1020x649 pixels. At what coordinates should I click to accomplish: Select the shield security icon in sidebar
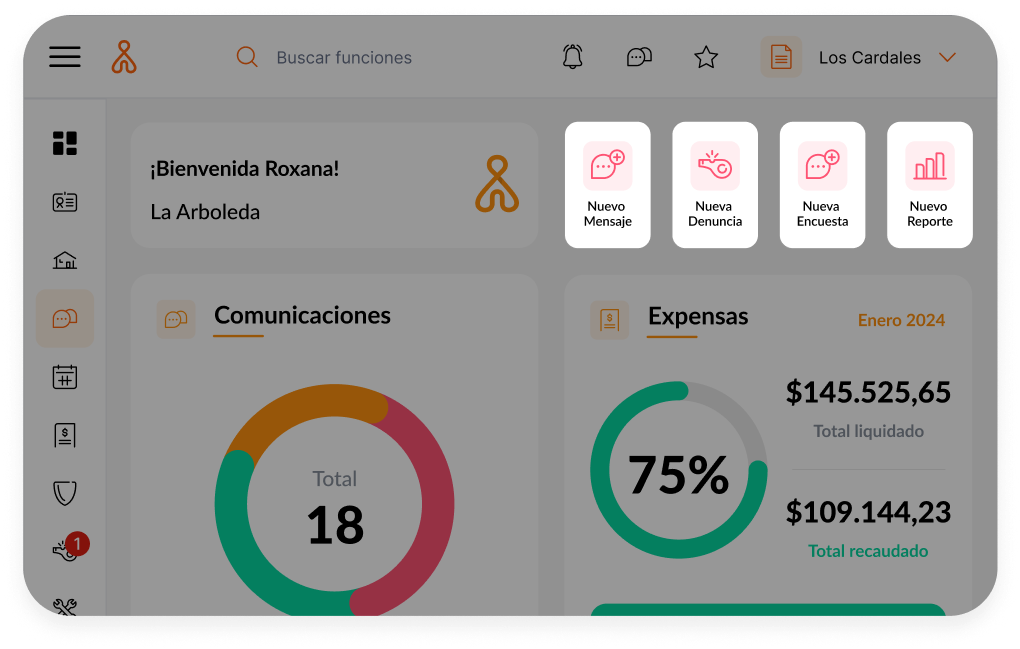(x=65, y=492)
